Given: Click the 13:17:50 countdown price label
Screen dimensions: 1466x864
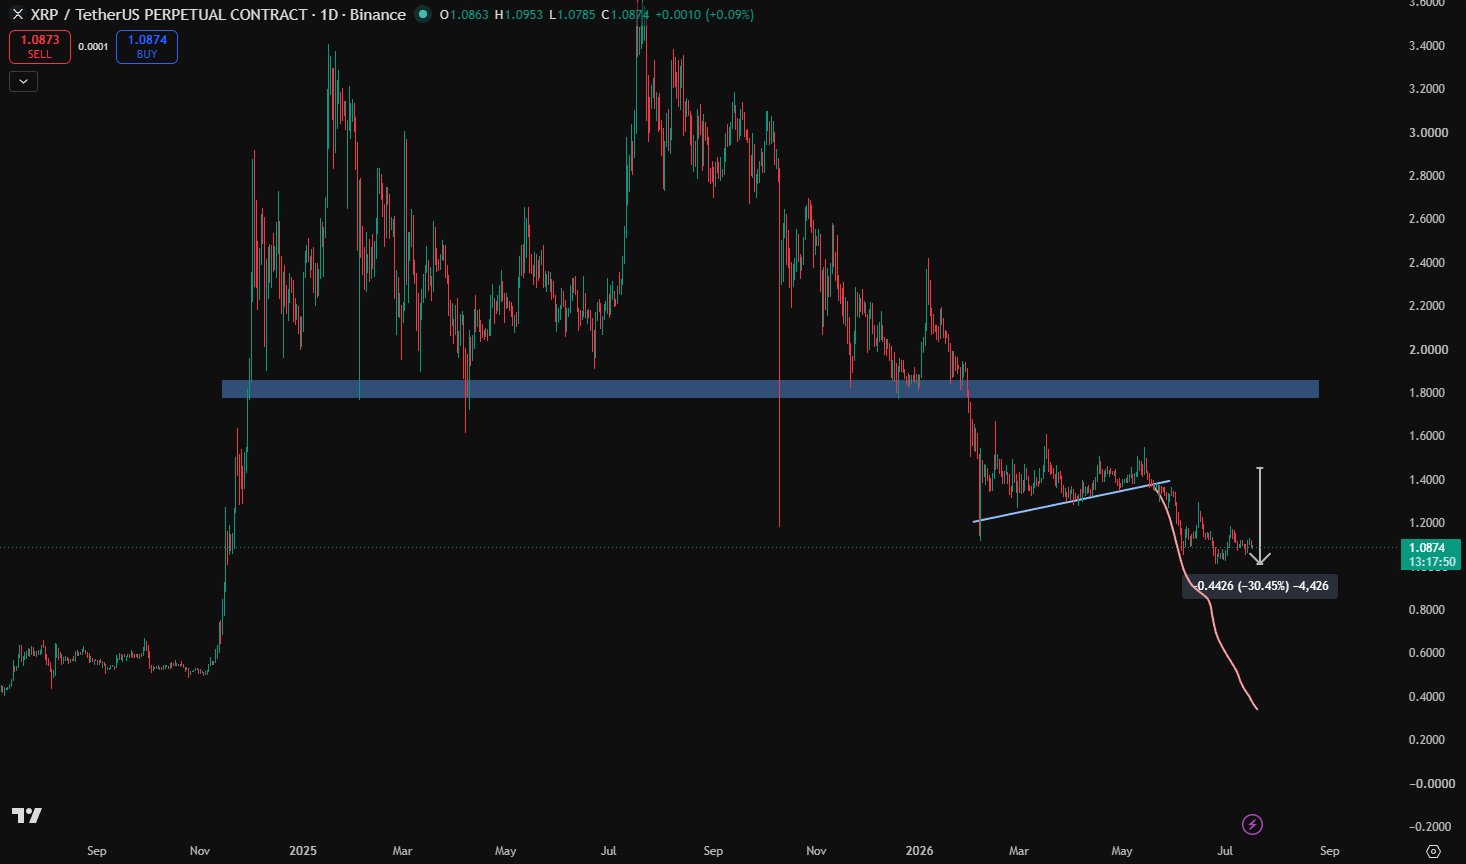Looking at the screenshot, I should pos(1432,562).
